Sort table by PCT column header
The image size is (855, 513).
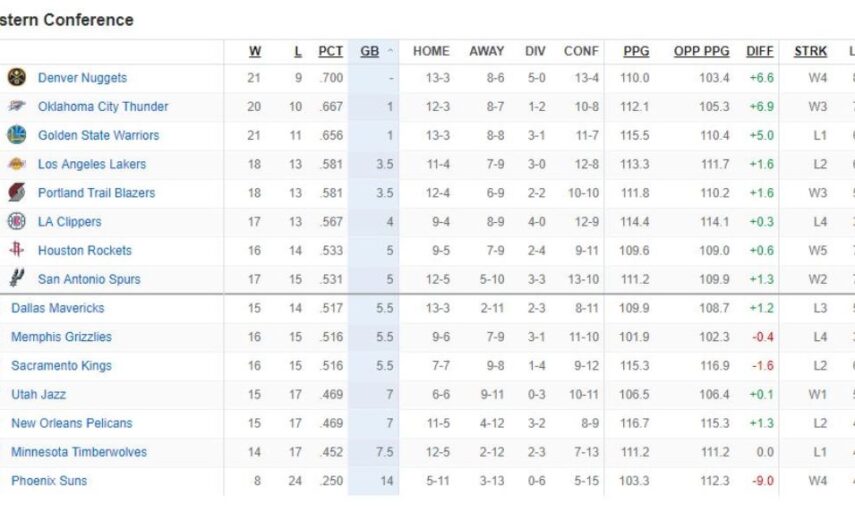(x=330, y=51)
